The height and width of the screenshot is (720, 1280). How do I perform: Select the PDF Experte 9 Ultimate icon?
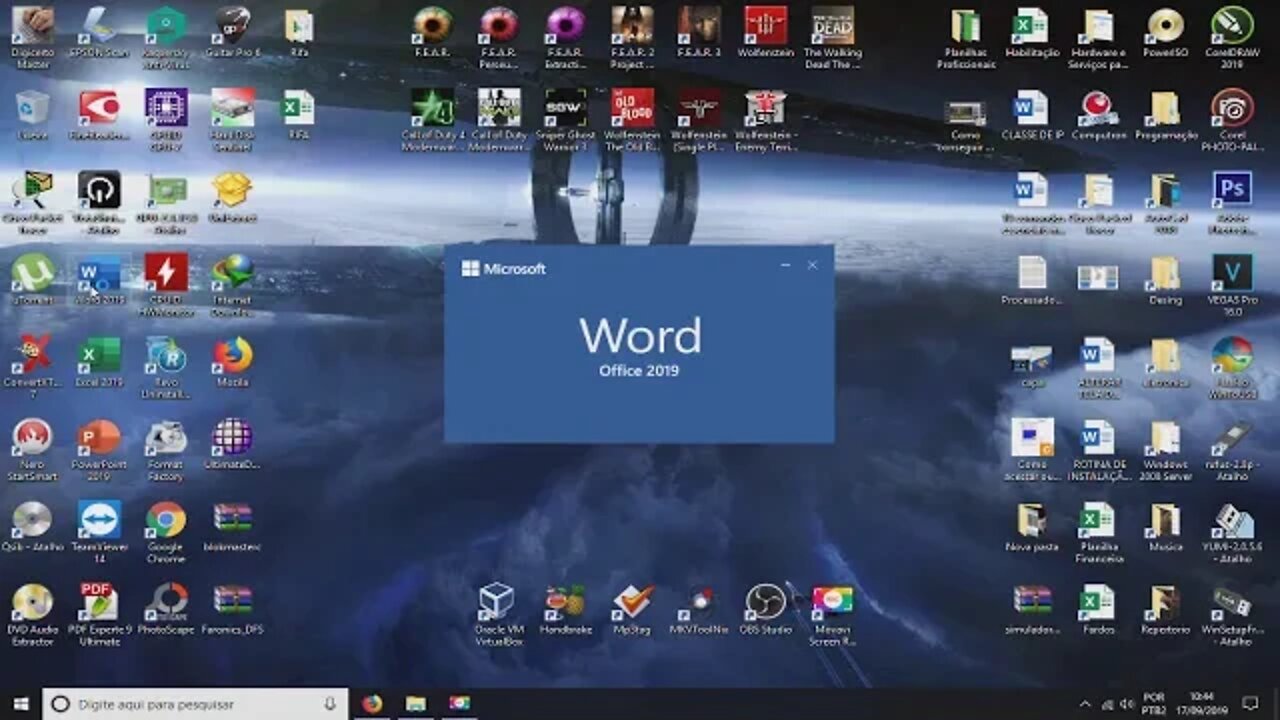[99, 614]
